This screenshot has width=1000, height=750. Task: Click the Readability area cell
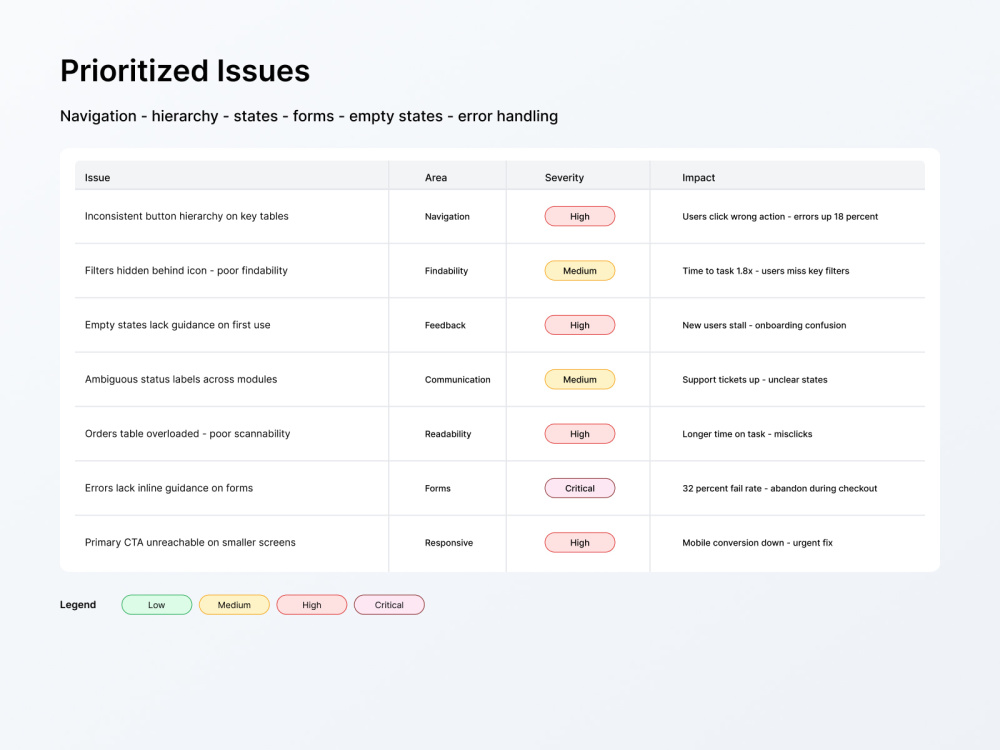click(x=448, y=434)
